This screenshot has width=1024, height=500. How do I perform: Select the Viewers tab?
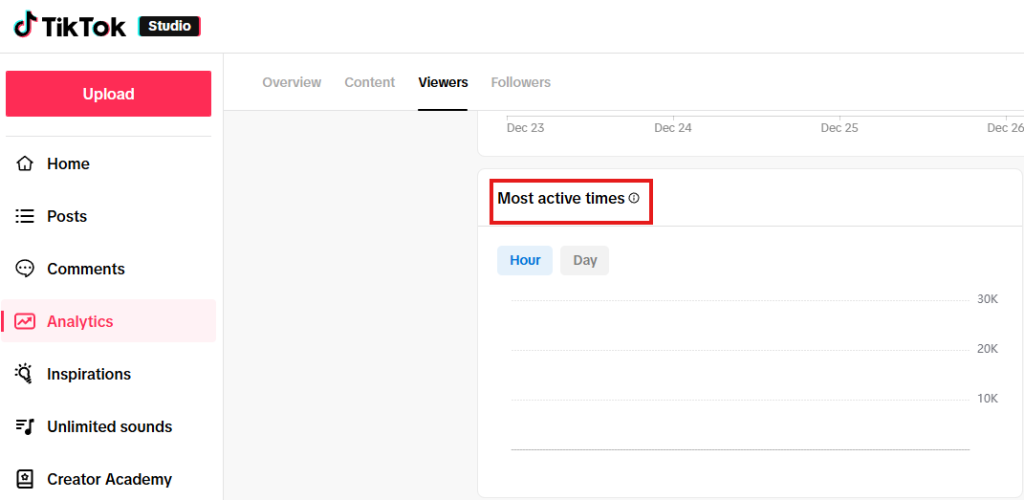[443, 82]
